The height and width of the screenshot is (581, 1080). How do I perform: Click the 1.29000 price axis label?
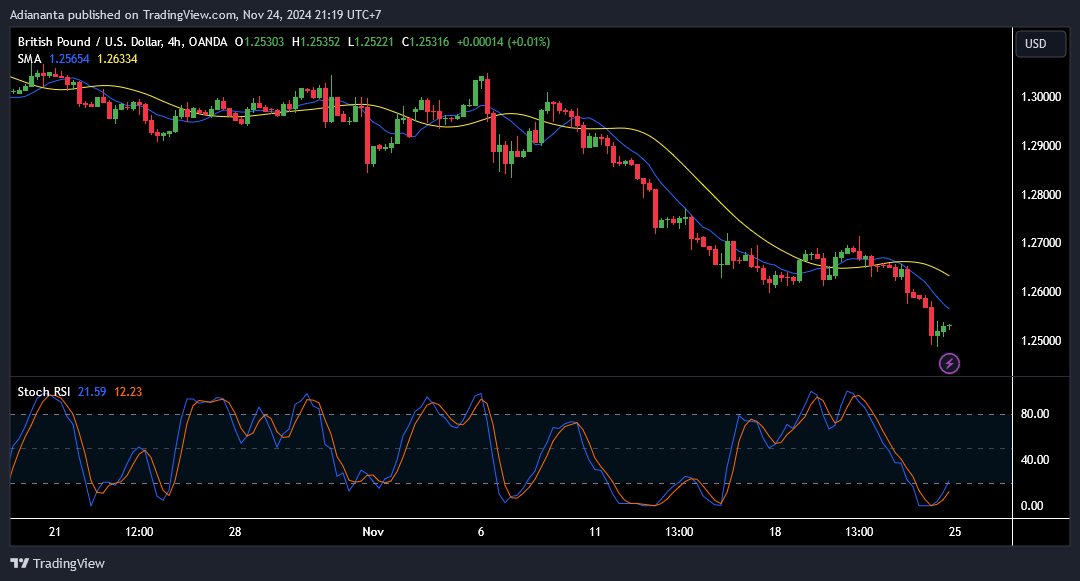click(x=1041, y=146)
